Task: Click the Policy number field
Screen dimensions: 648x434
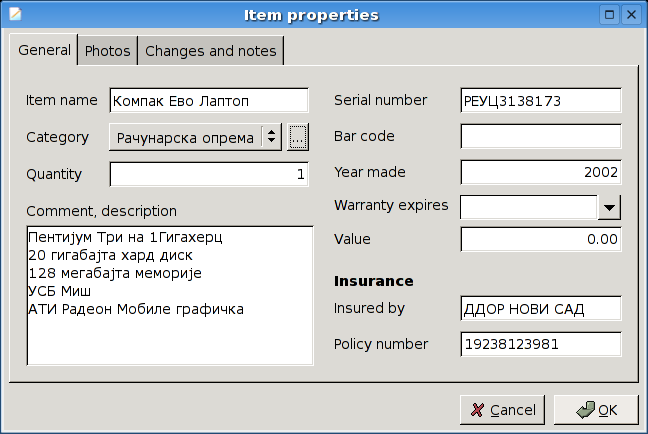Action: pos(540,344)
